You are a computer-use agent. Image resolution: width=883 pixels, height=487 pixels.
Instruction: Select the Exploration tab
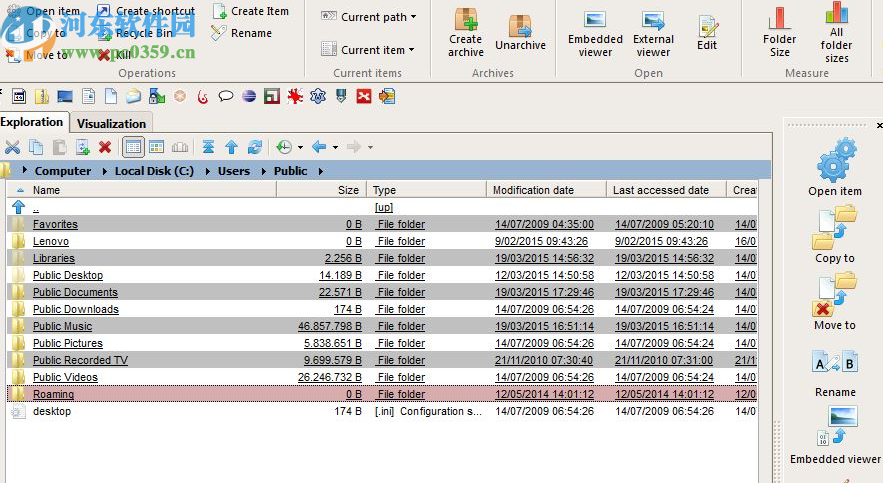(x=32, y=122)
